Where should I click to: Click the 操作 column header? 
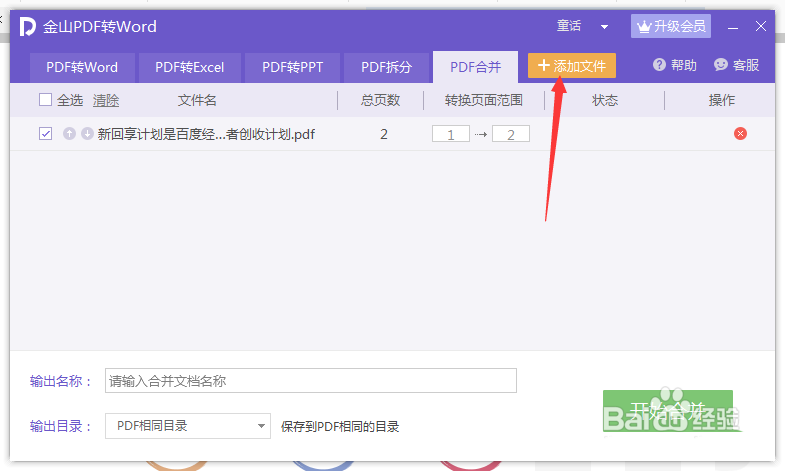[x=721, y=101]
